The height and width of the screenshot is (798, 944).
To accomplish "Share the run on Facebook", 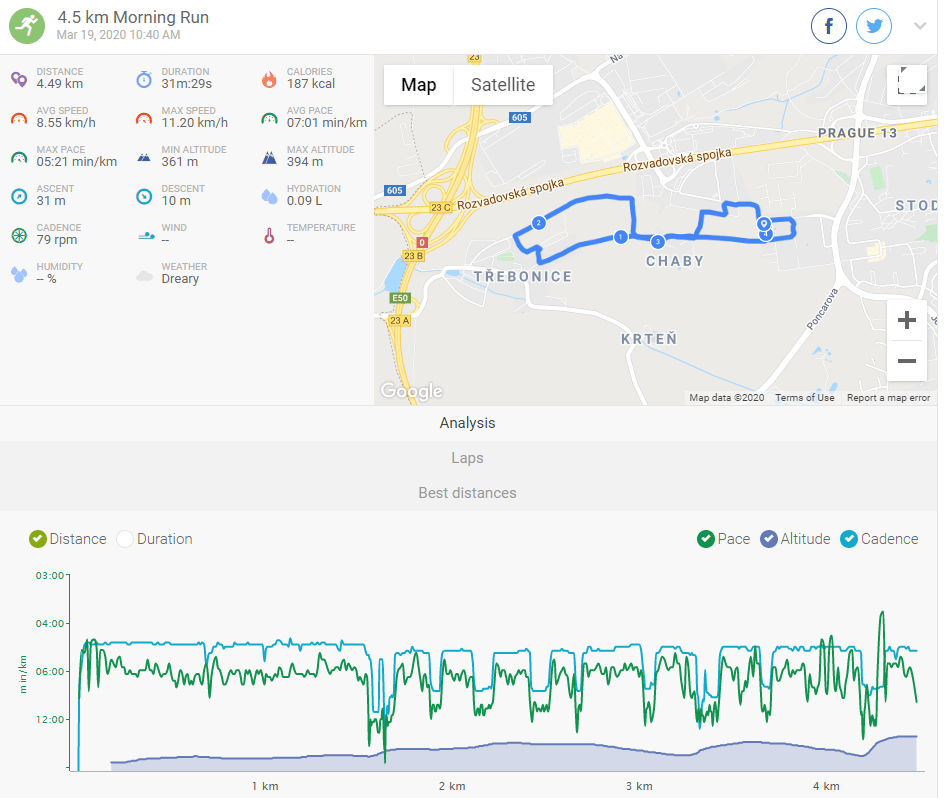I will 829,26.
